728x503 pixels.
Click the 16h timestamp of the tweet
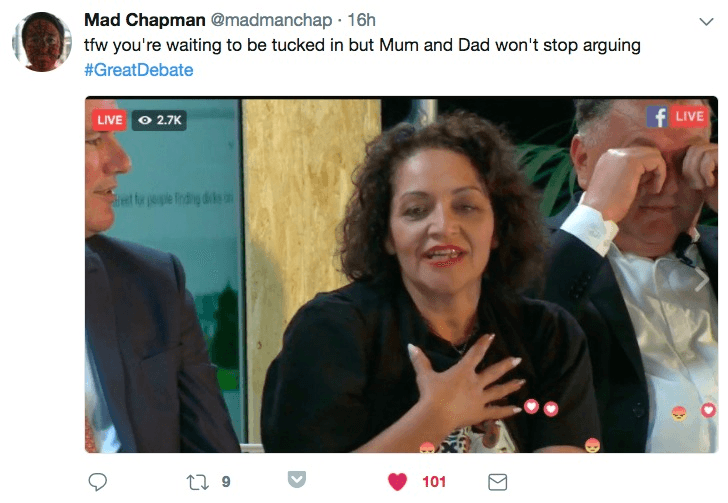(361, 20)
